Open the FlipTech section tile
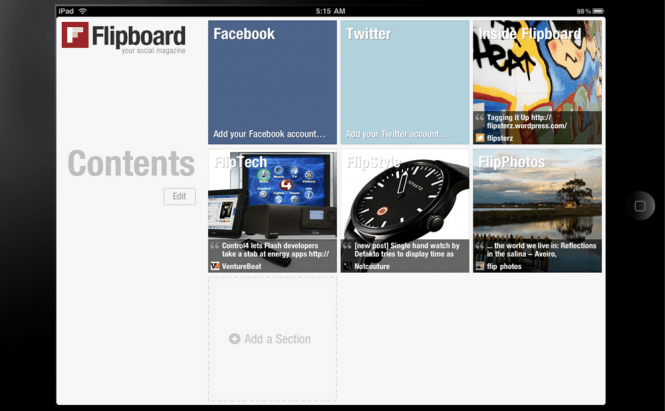This screenshot has width=665, height=411. tap(272, 210)
